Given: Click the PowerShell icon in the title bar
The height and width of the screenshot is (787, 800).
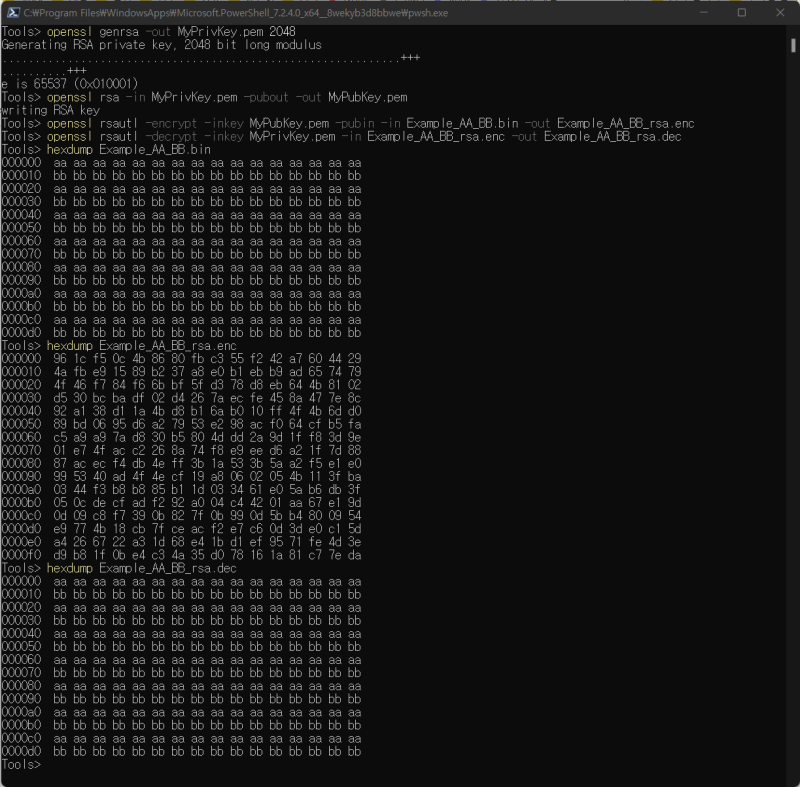Looking at the screenshot, I should (x=11, y=13).
